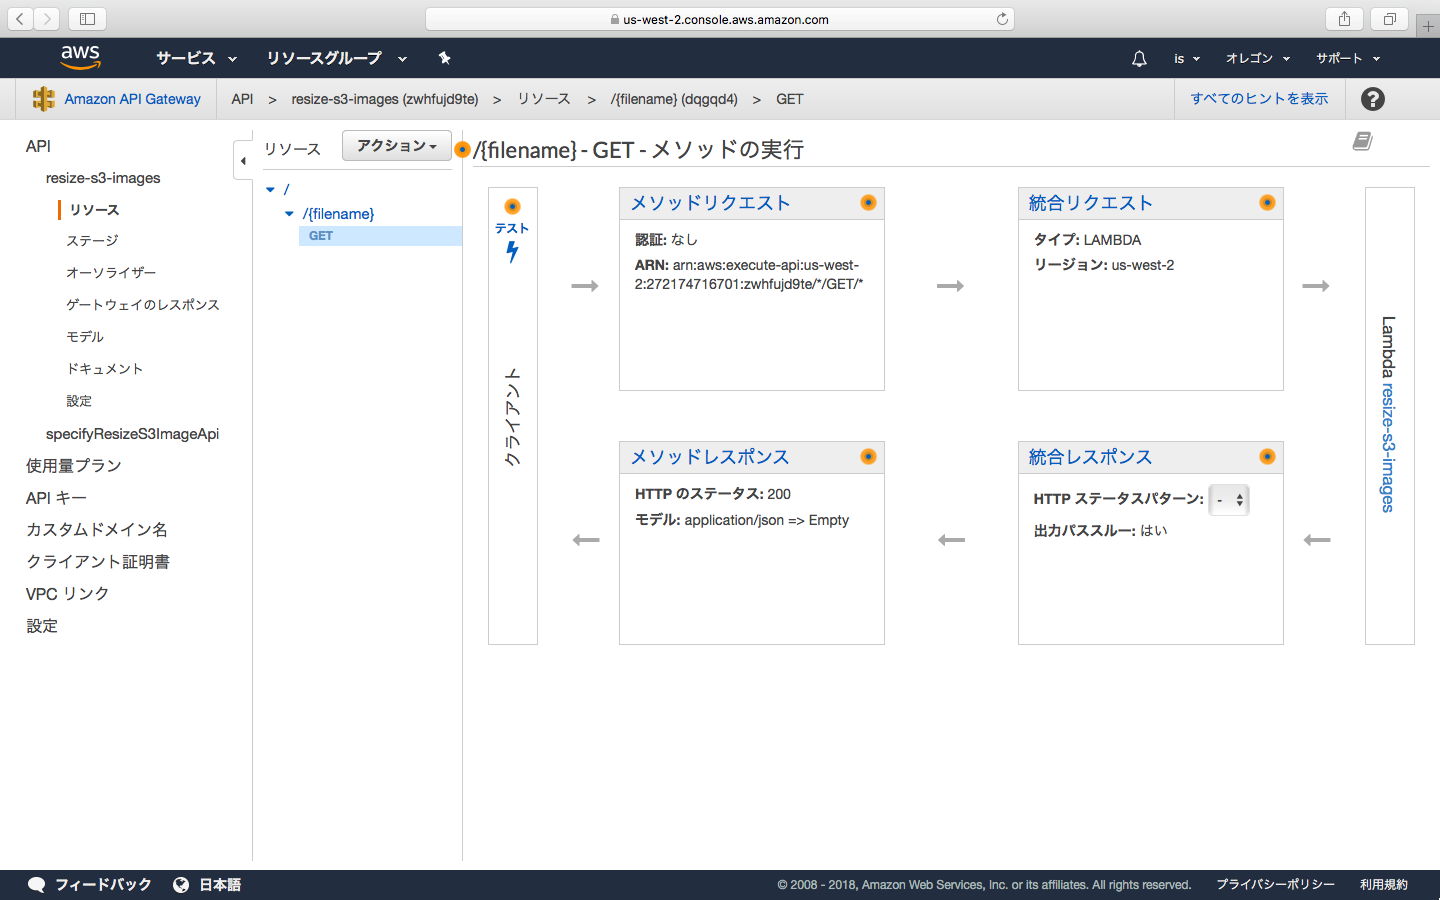This screenshot has width=1440, height=900.
Task: Collapse the left navigation panel arrow
Action: [243, 161]
